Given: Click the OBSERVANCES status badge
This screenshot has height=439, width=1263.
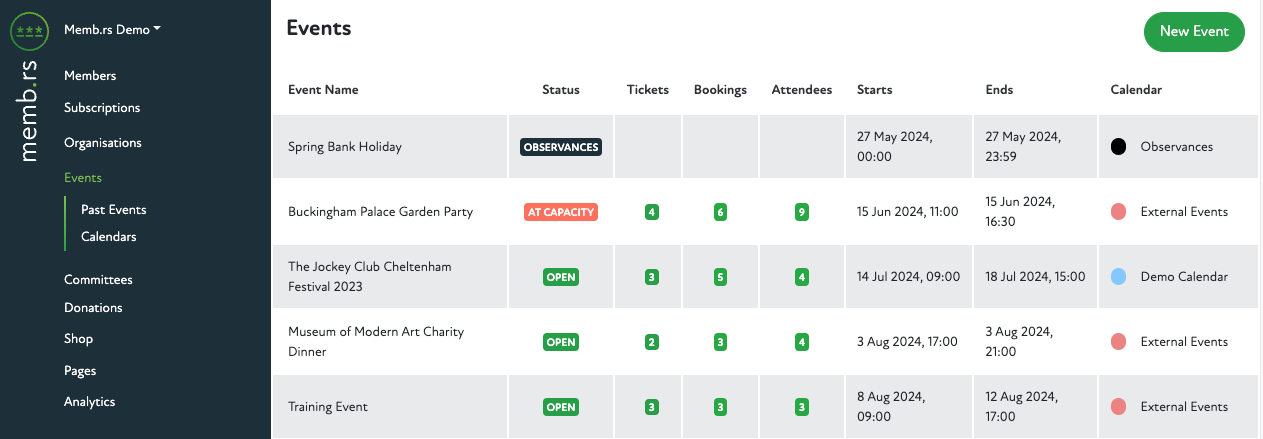Looking at the screenshot, I should pyautogui.click(x=561, y=147).
